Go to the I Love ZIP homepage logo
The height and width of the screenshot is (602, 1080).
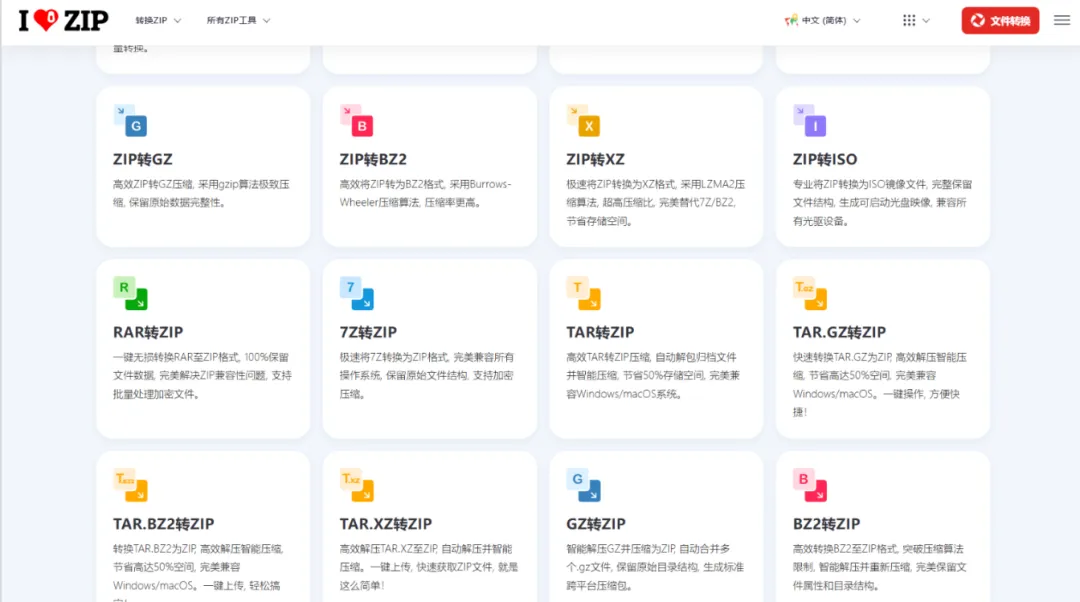pos(63,21)
